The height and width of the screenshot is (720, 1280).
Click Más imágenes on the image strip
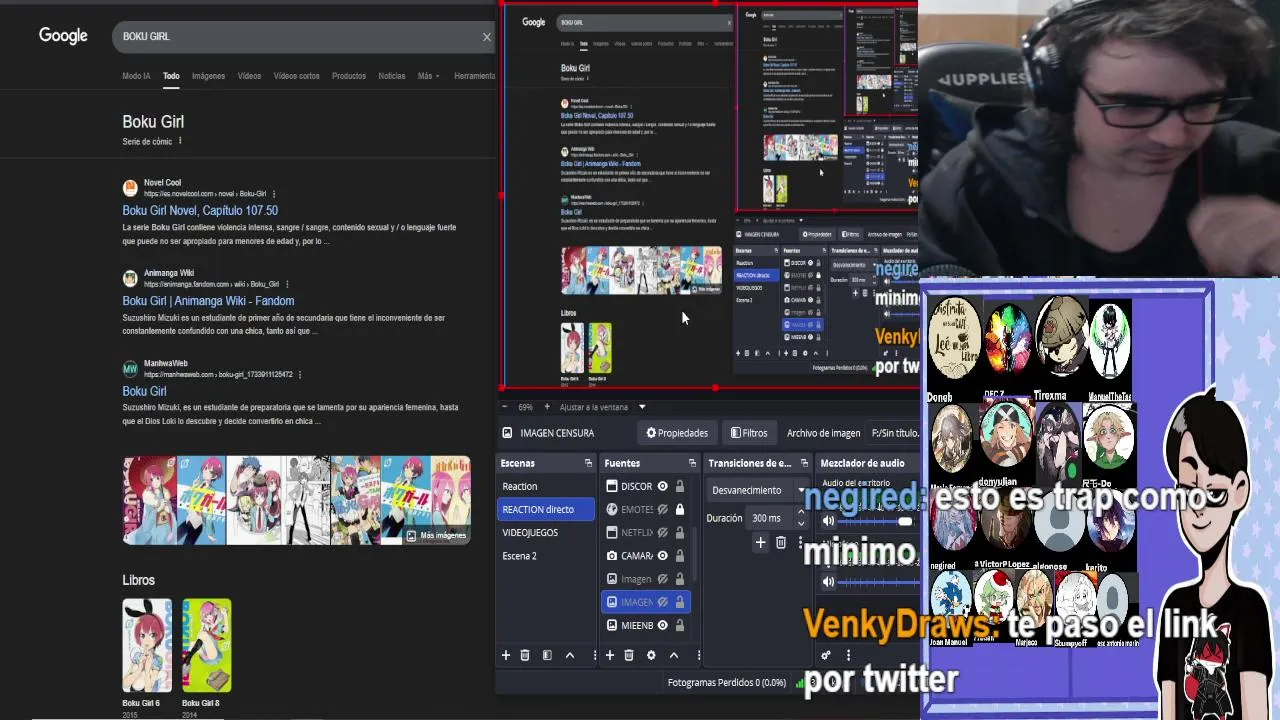436,535
